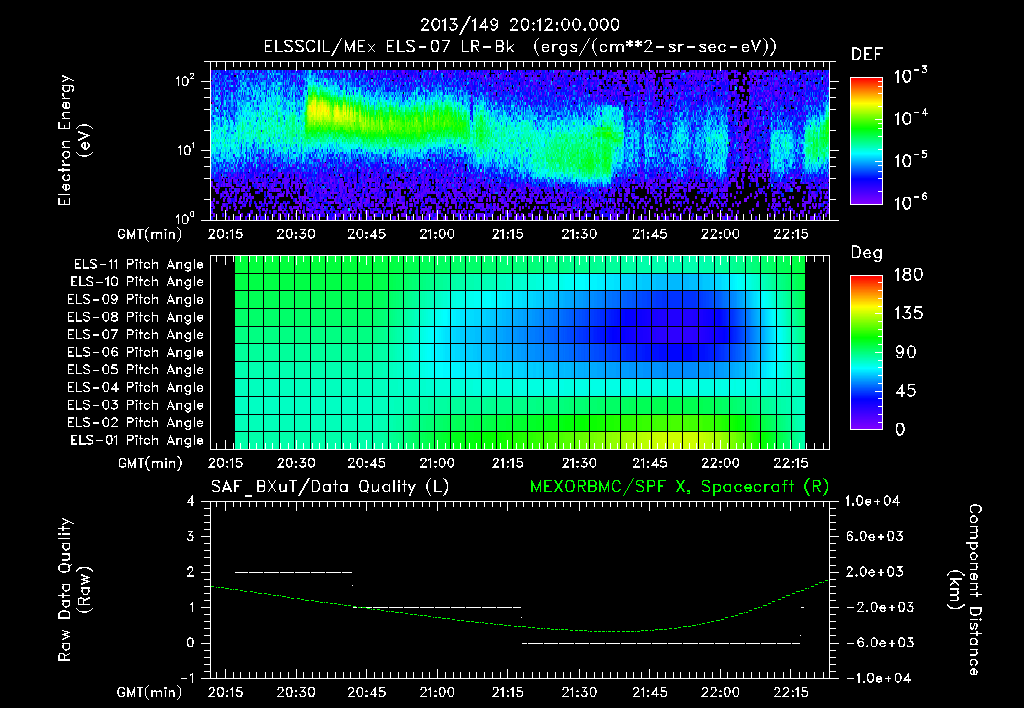Click the 10^-3 label on the DEF scale
Viewport: 1024px width, 708px height.
[910, 76]
